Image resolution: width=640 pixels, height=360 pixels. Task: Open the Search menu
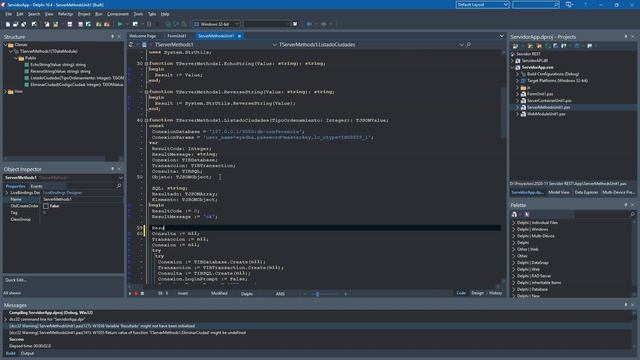(x=34, y=14)
